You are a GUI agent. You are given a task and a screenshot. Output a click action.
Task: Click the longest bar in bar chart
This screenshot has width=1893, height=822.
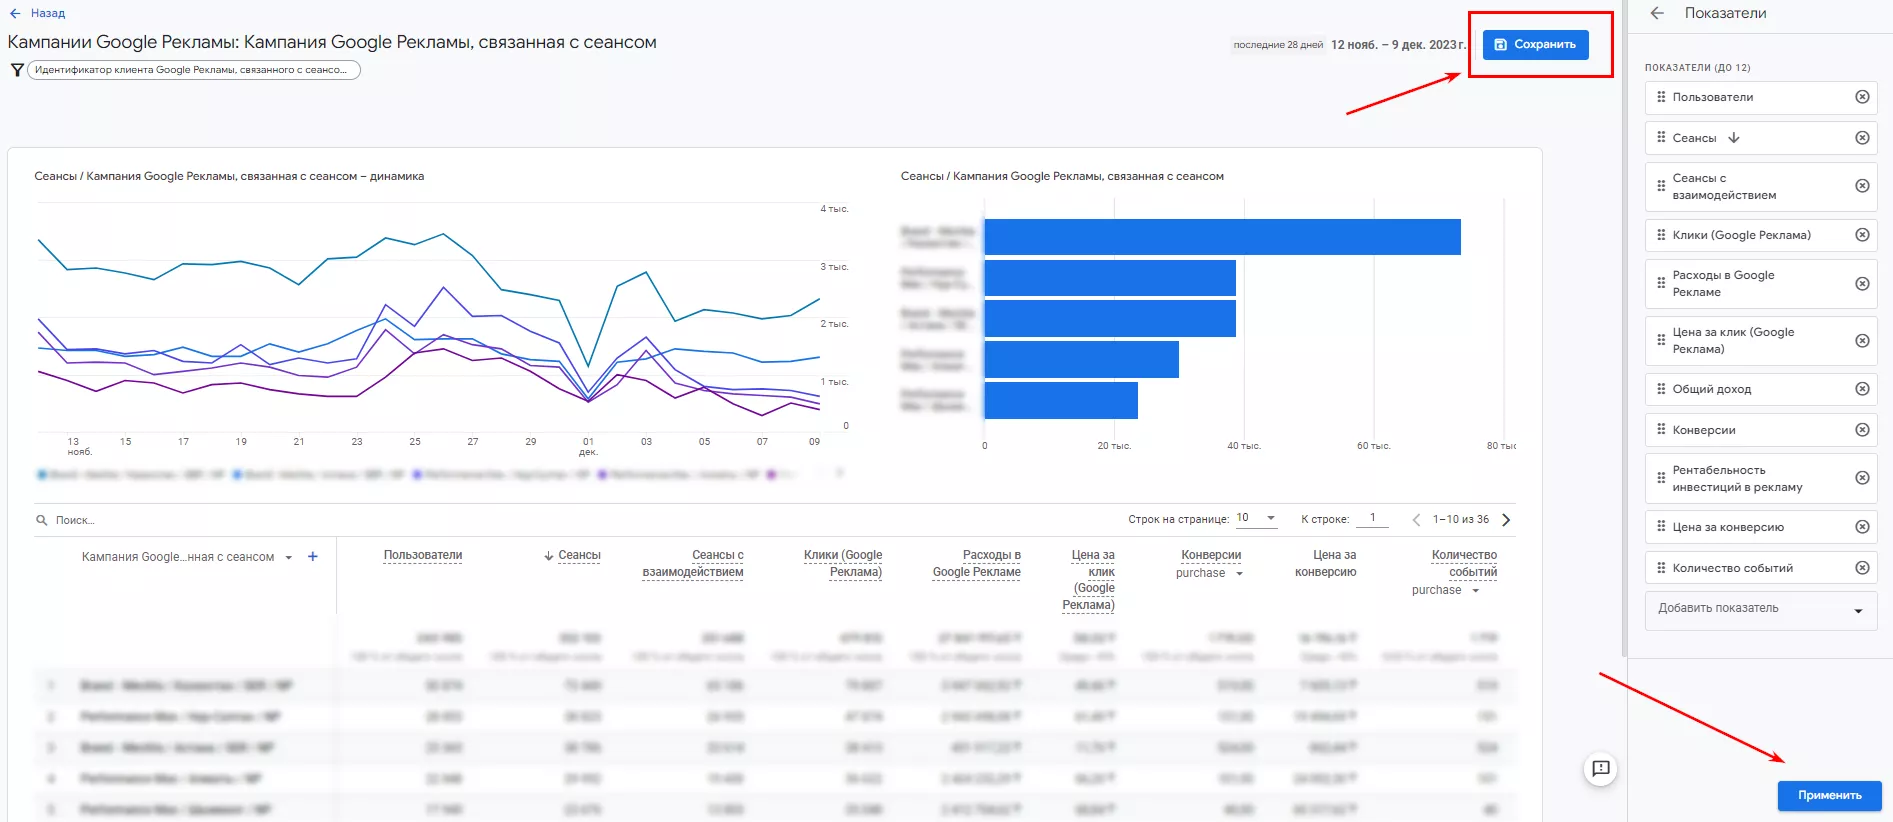1222,237
